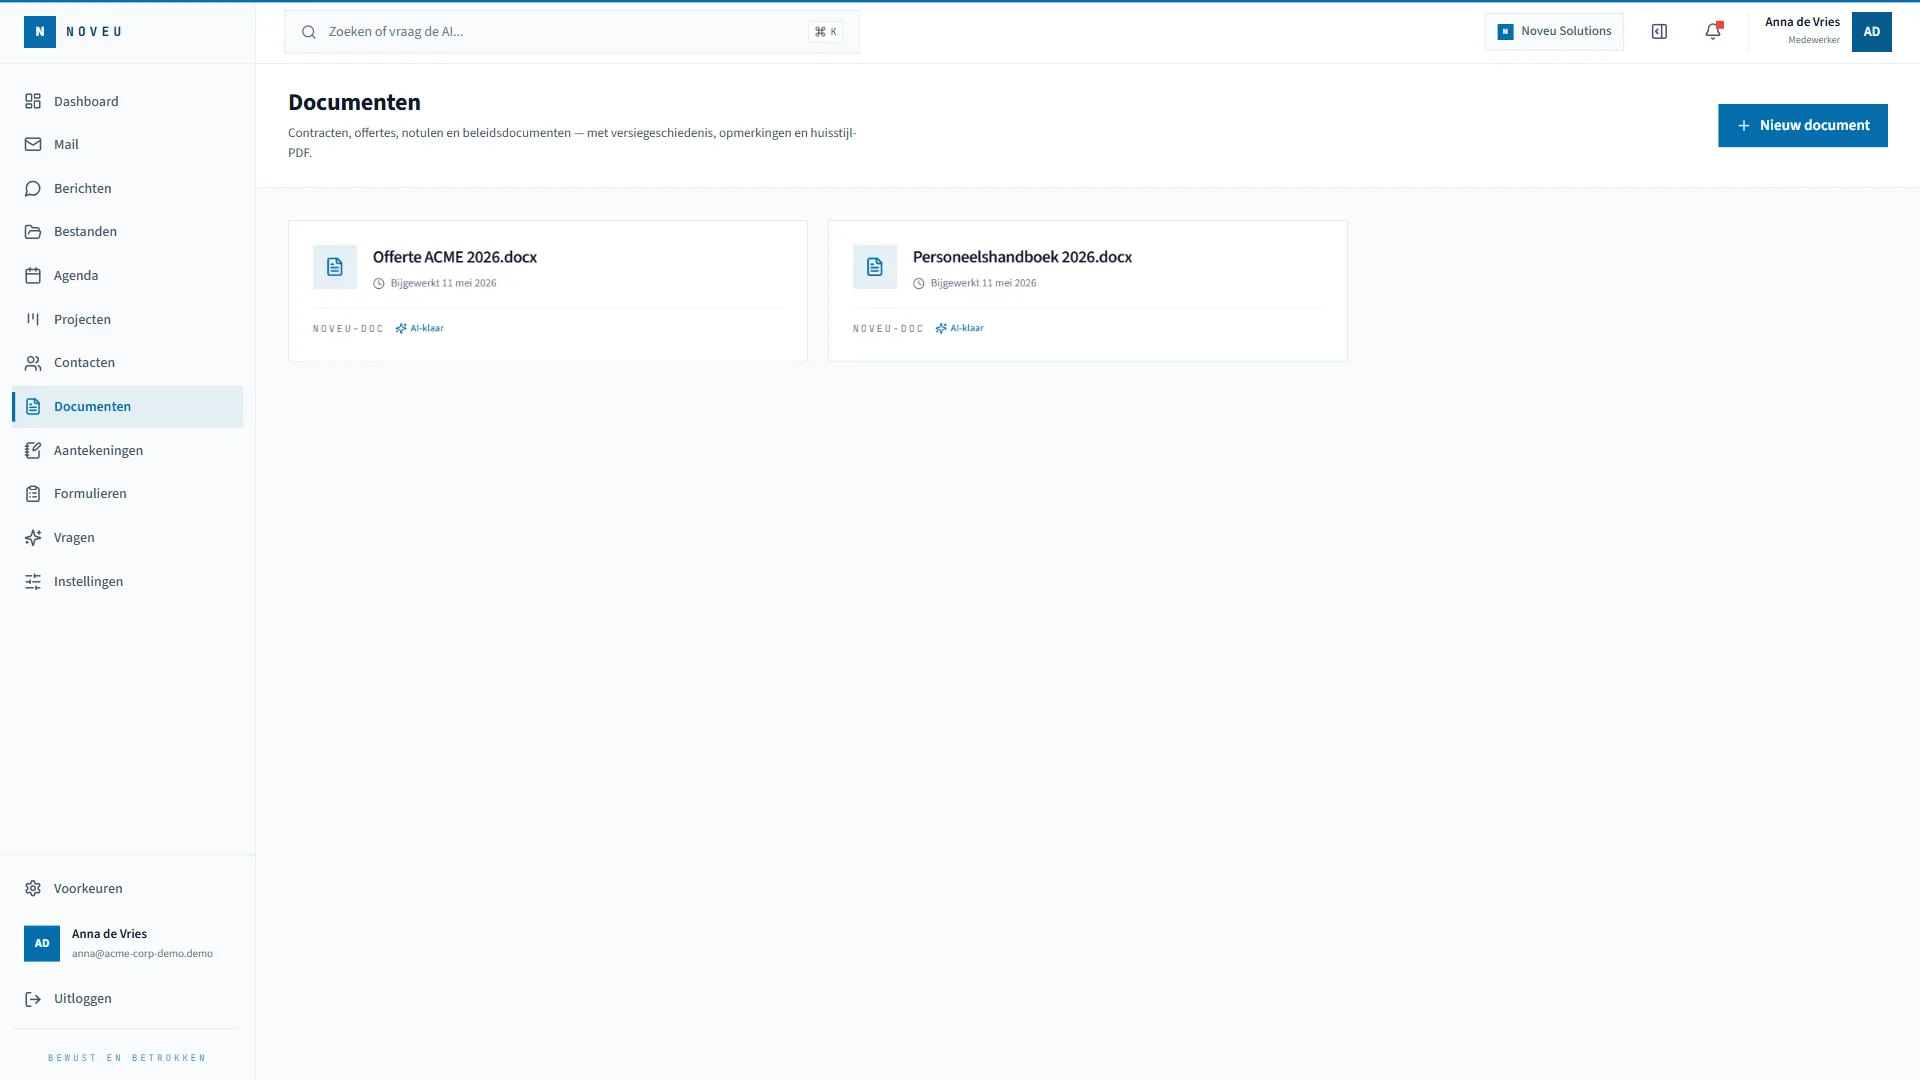Click the Instellingen sliders icon

[33, 581]
